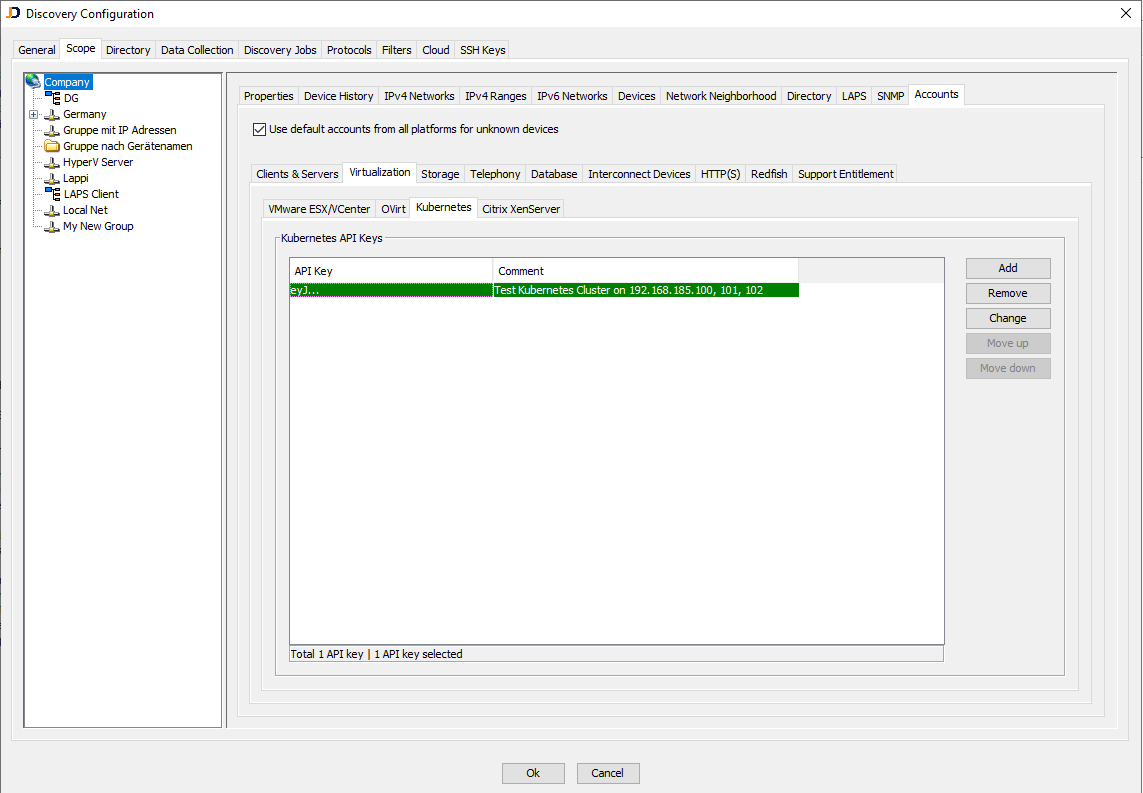Click the Add button for API keys

1007,267
